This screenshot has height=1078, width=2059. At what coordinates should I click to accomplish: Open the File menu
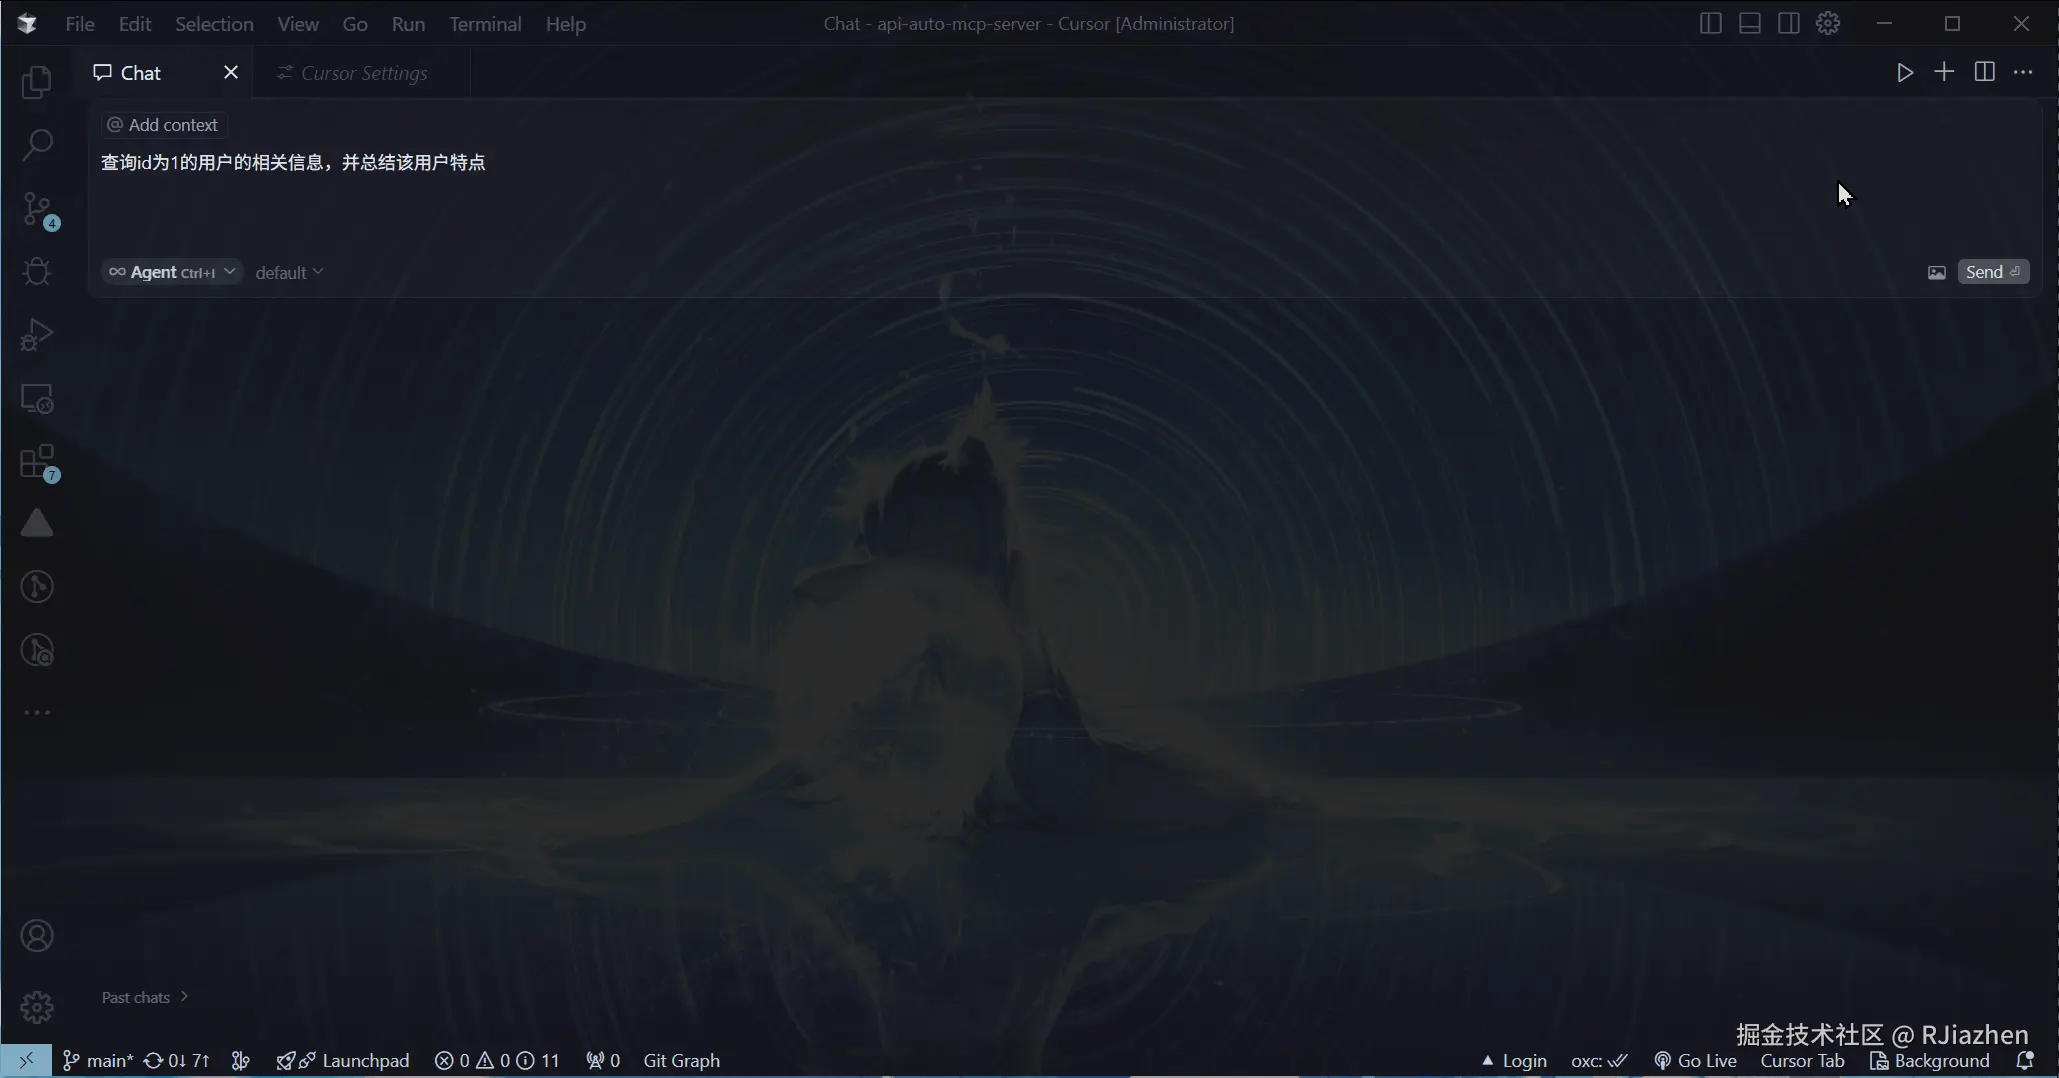(80, 24)
